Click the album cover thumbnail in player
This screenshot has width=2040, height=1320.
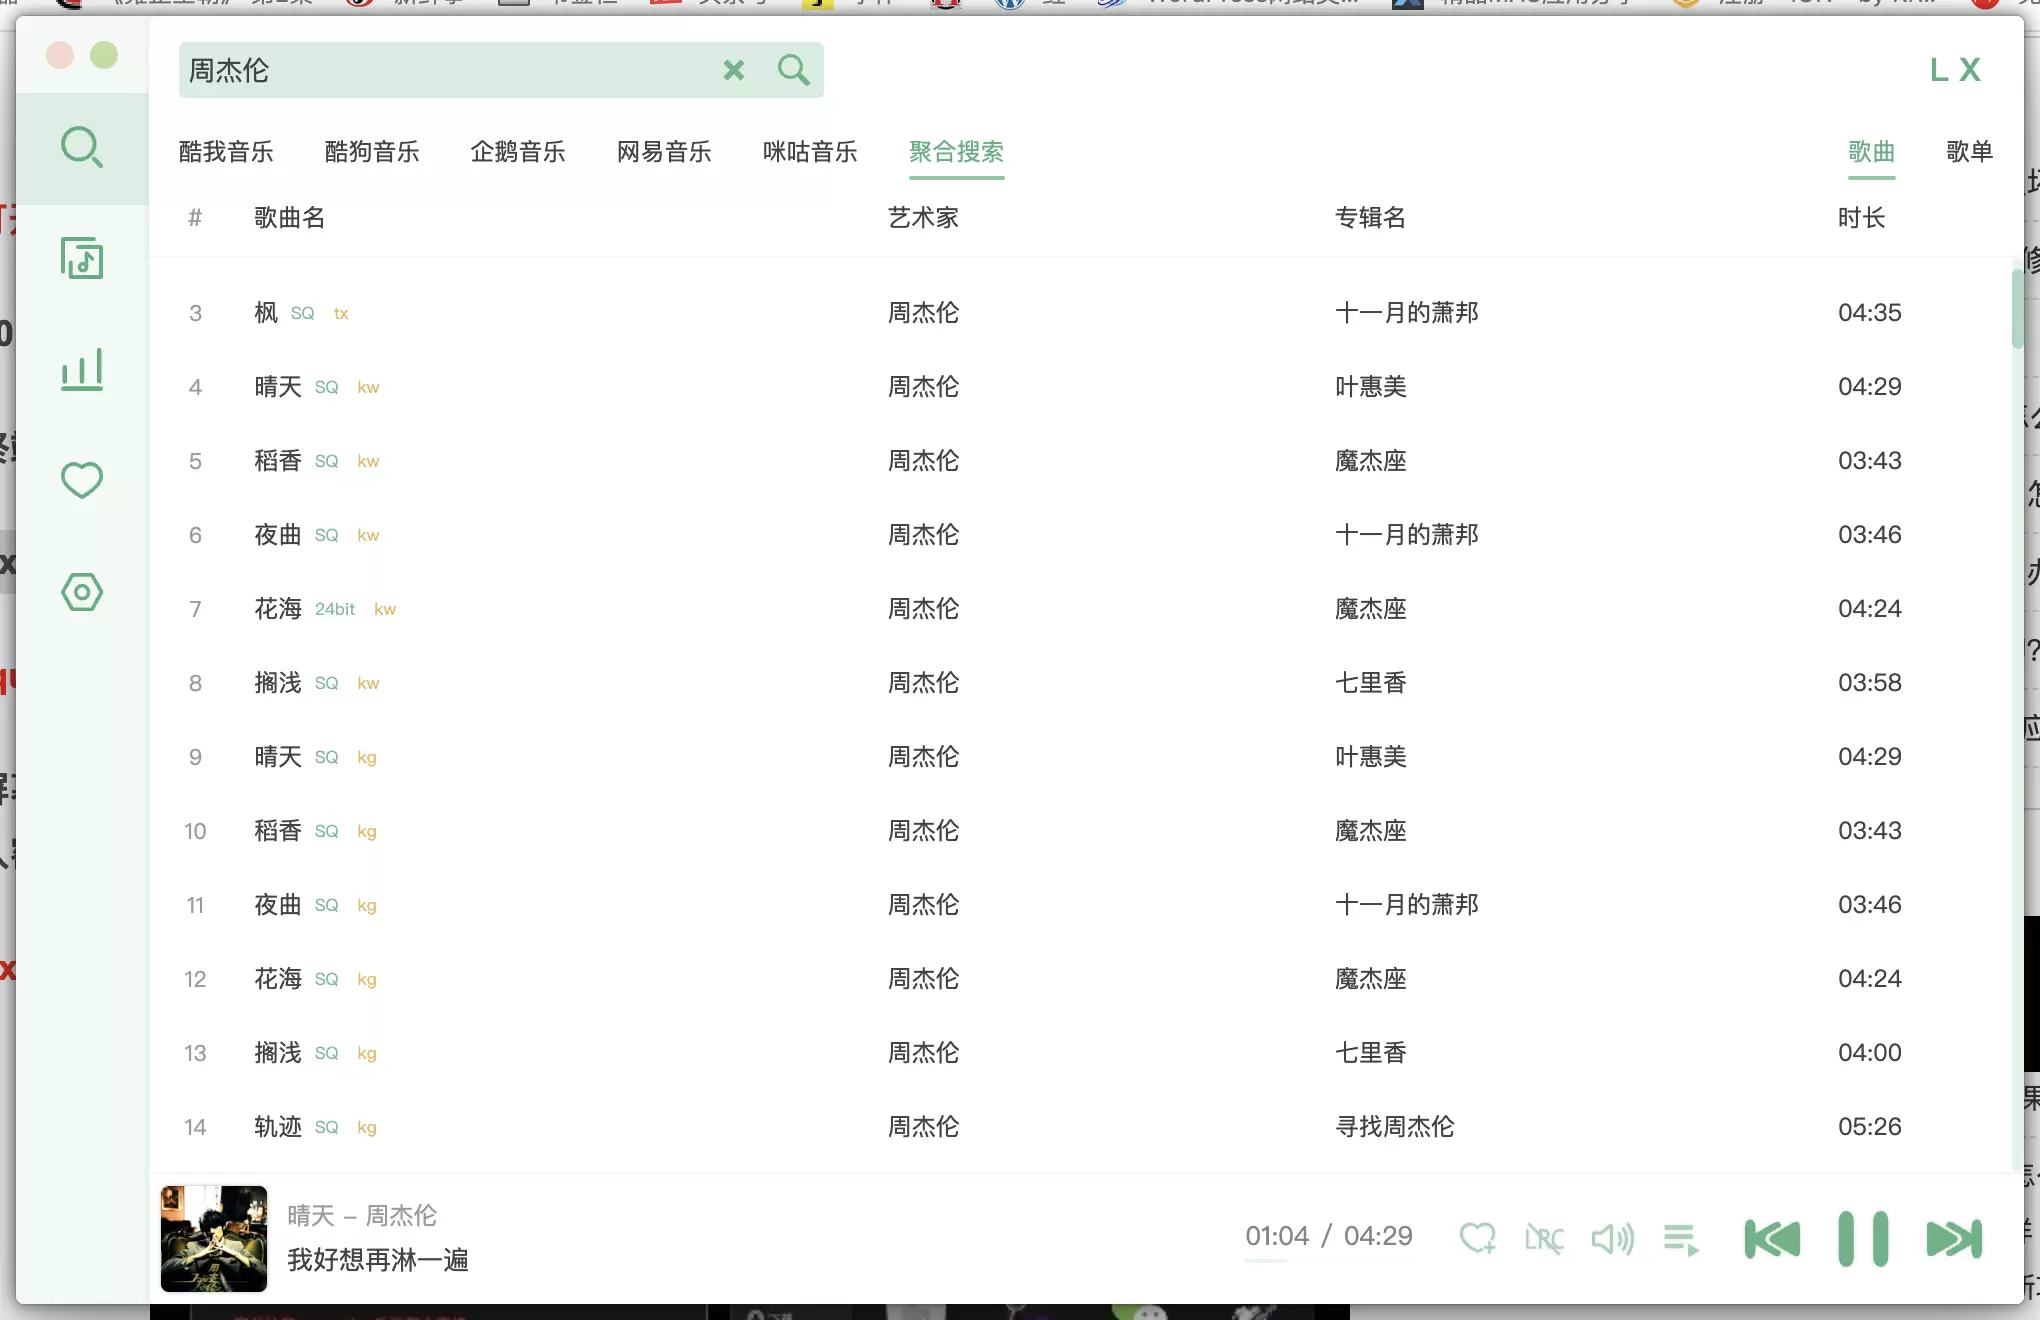coord(214,1239)
